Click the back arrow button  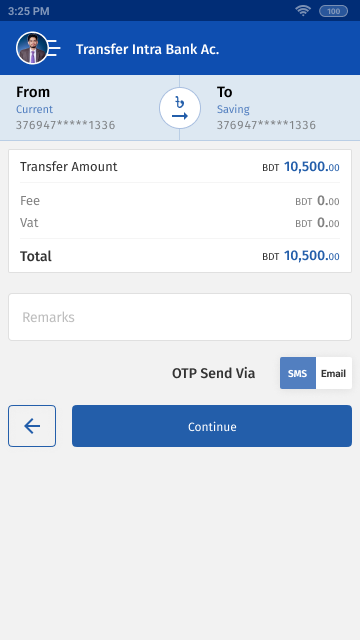click(x=32, y=426)
